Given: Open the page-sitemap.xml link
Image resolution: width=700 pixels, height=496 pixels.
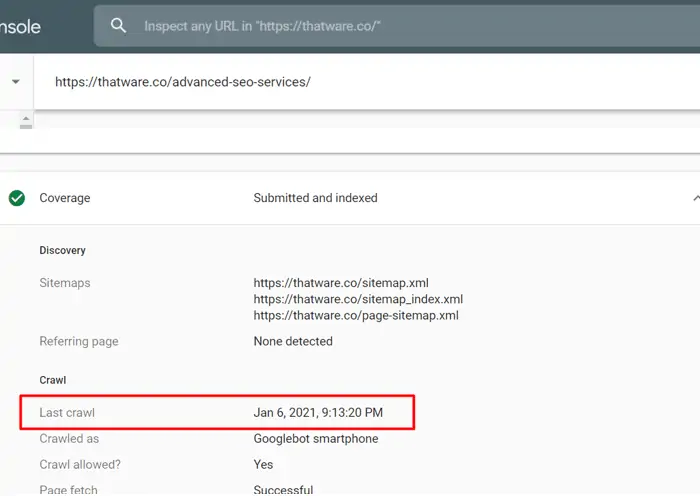Looking at the screenshot, I should [356, 315].
